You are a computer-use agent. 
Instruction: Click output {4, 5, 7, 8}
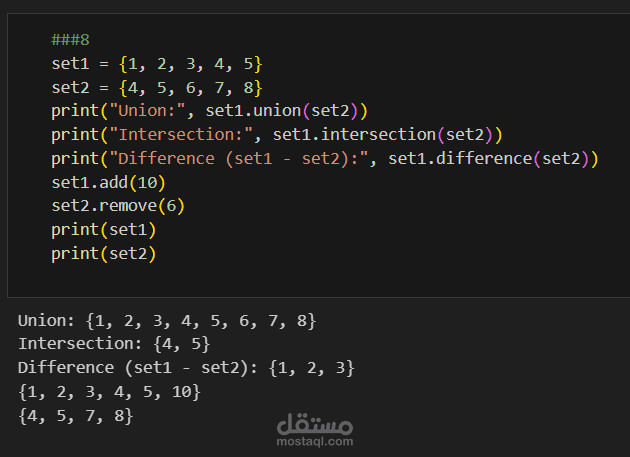point(76,416)
